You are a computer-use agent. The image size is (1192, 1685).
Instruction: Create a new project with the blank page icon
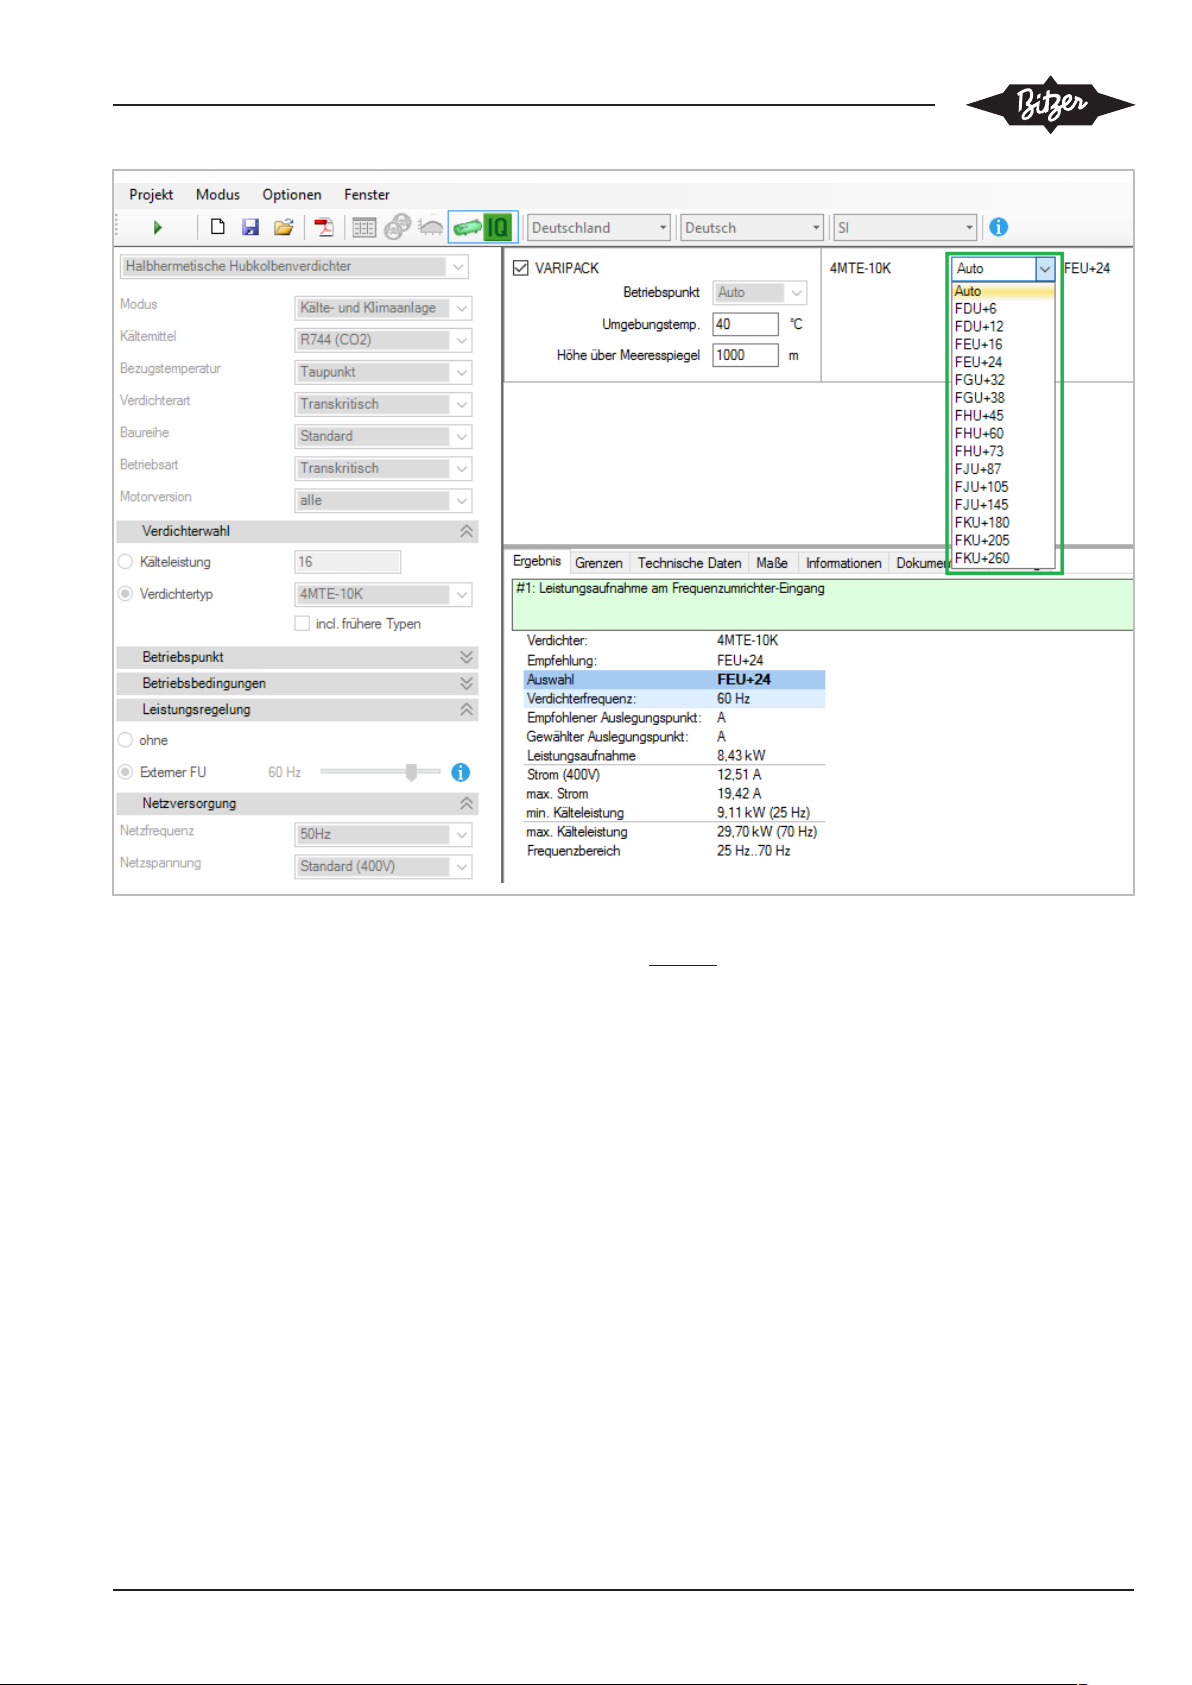click(217, 227)
